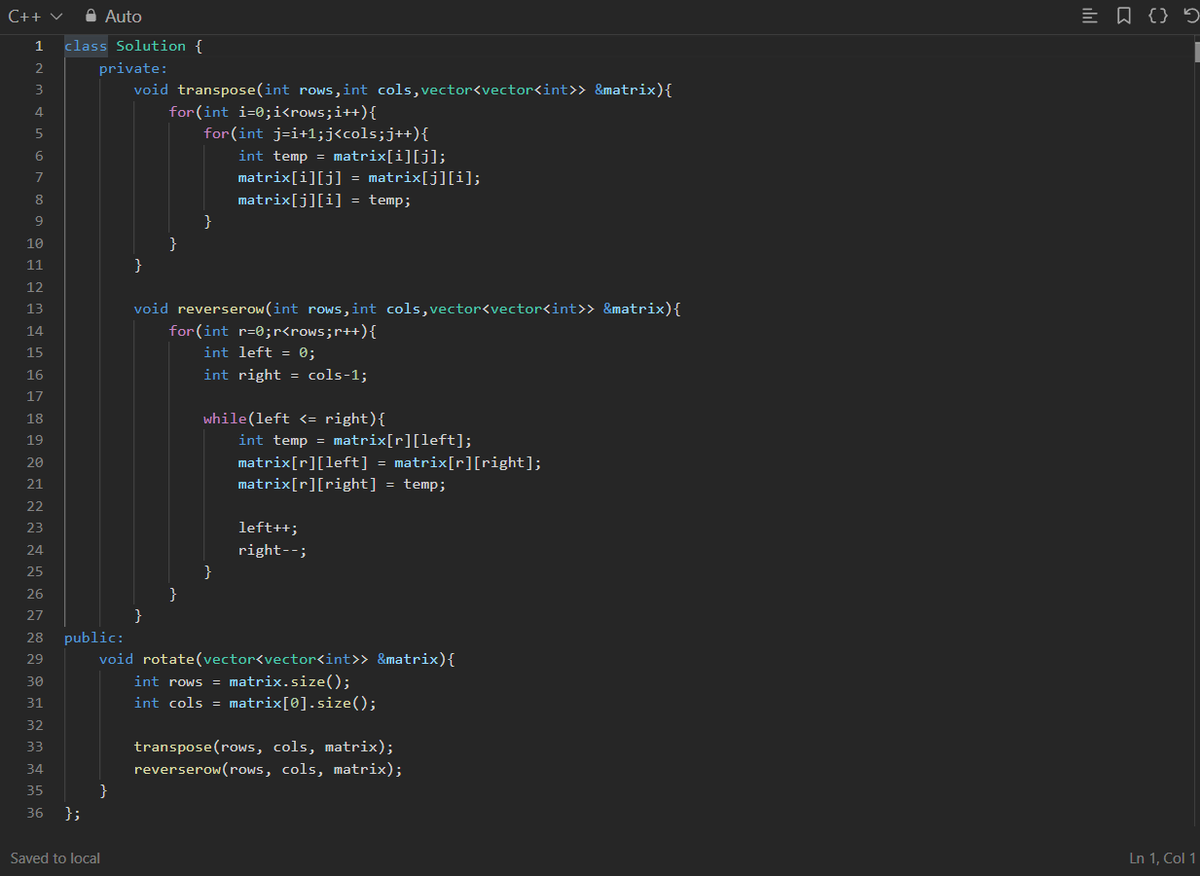Image resolution: width=1200 pixels, height=876 pixels.
Task: Click line number 1 in the gutter
Action: click(x=38, y=46)
